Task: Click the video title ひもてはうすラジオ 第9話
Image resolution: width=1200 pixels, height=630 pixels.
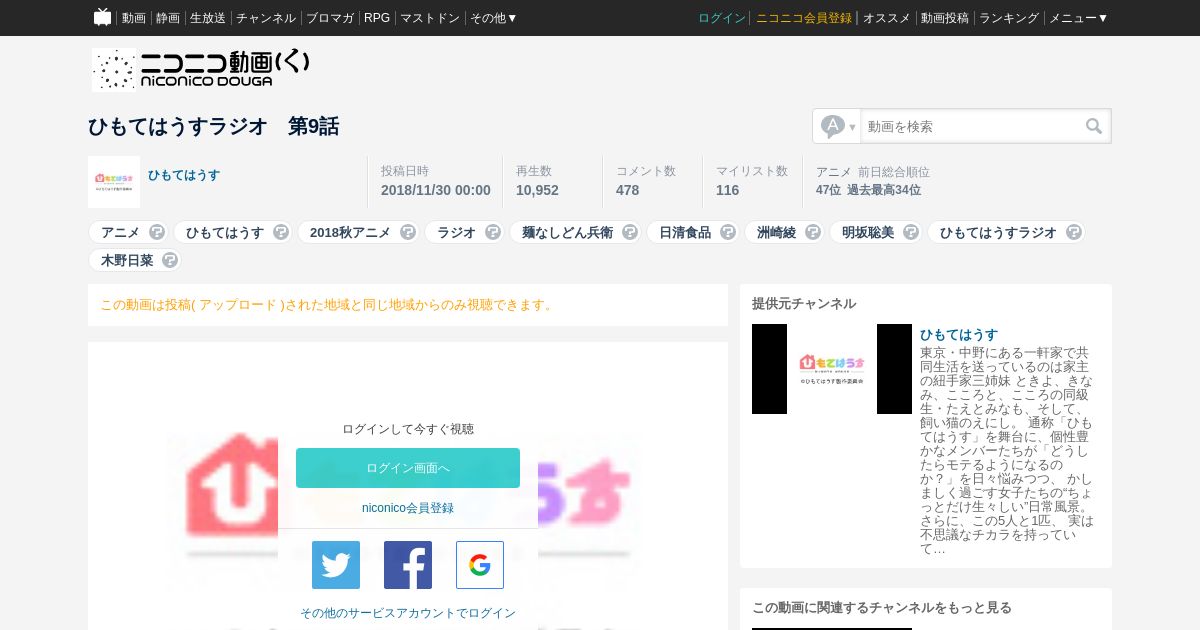Action: coord(213,126)
